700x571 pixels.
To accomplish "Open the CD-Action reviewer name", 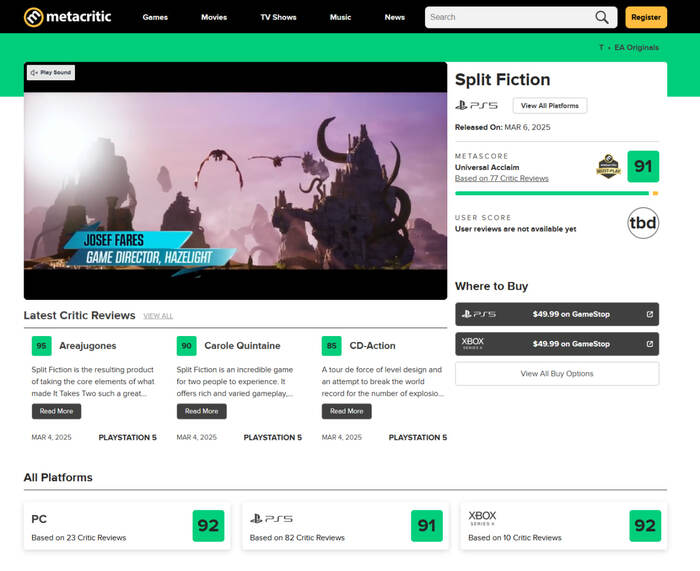I will (372, 346).
